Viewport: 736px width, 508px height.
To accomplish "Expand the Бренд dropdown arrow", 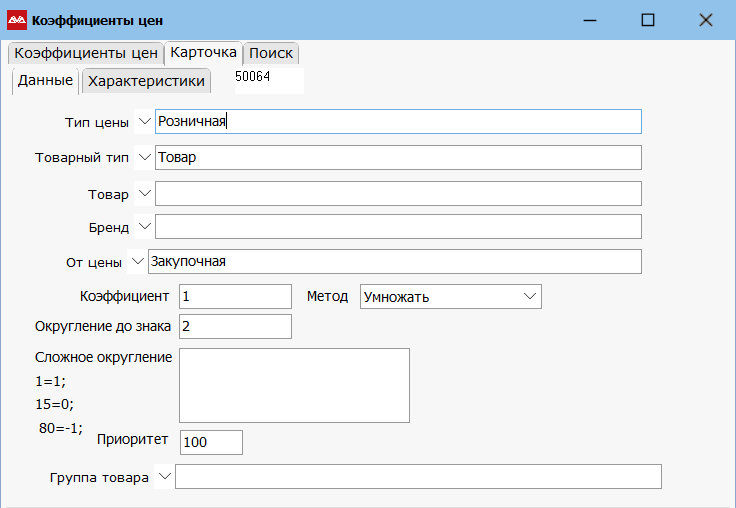I will click(x=144, y=226).
